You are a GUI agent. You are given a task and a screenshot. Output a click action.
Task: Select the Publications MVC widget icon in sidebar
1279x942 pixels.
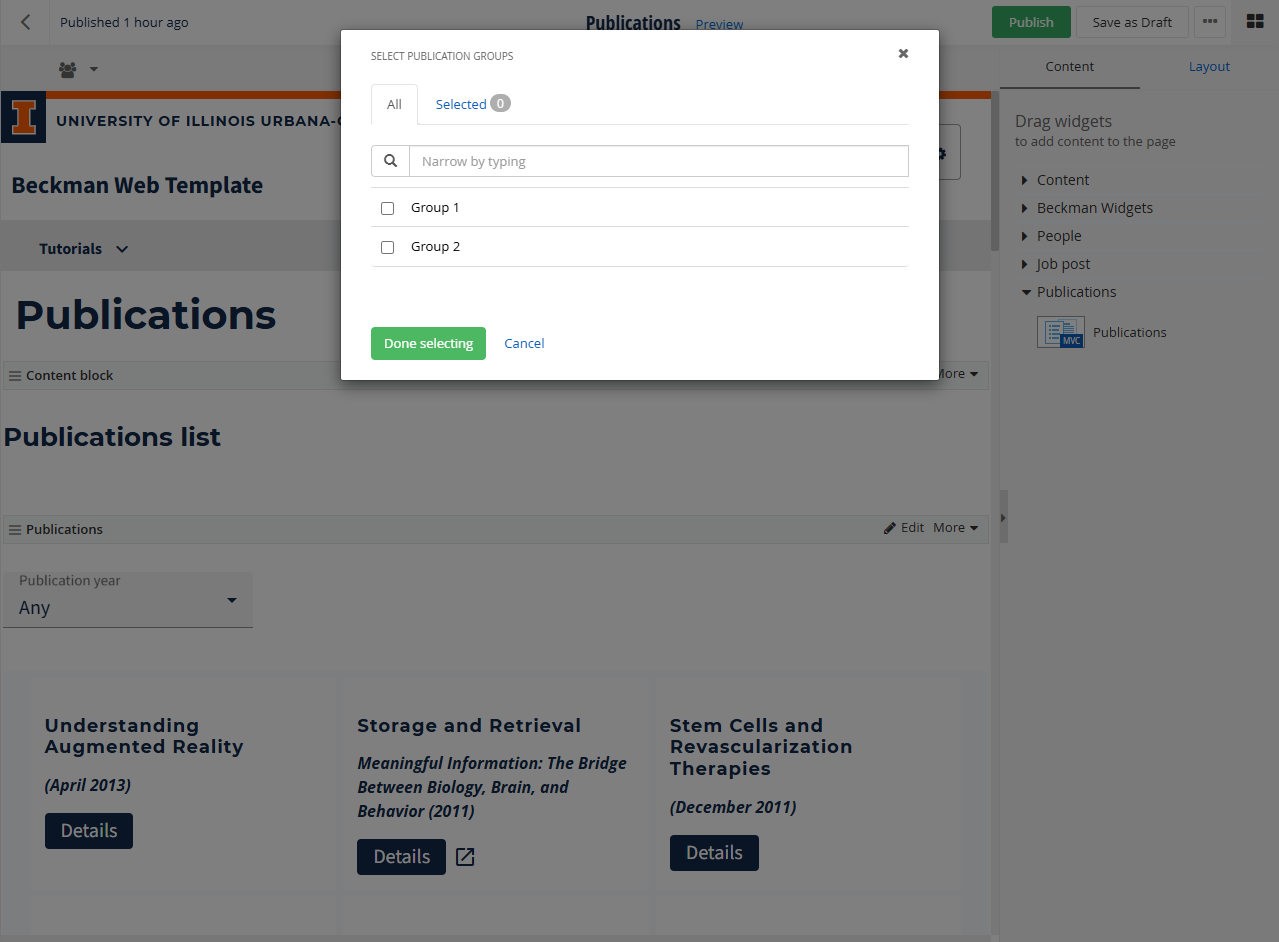click(x=1061, y=331)
